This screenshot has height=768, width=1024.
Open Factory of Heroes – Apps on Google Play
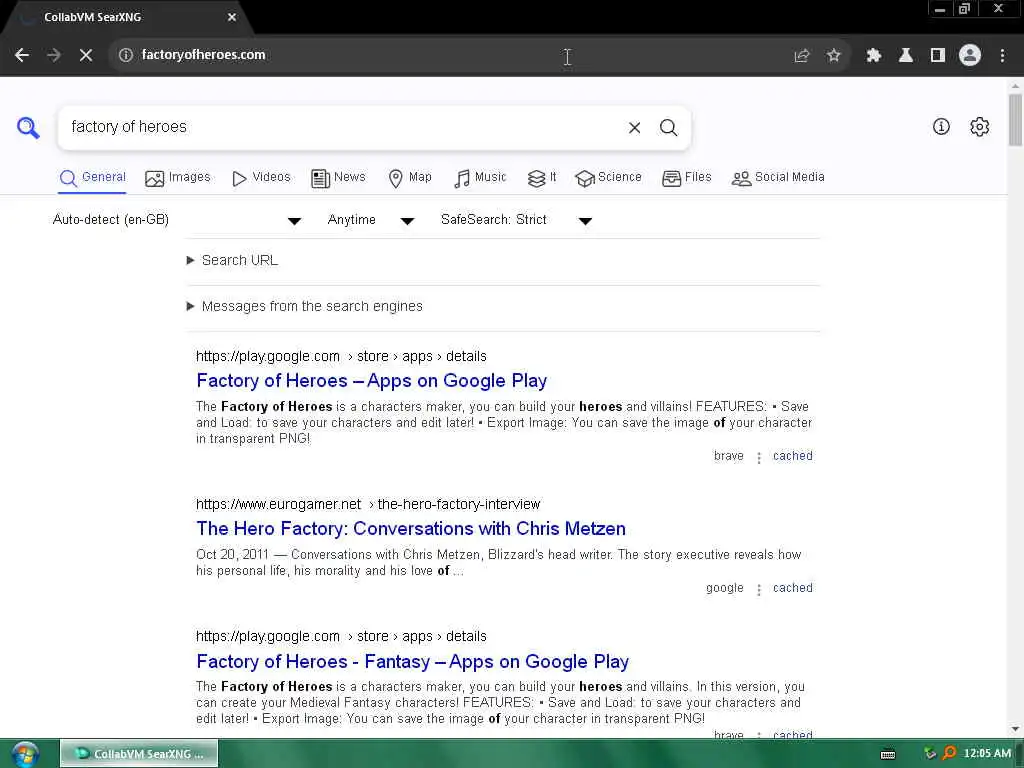372,381
